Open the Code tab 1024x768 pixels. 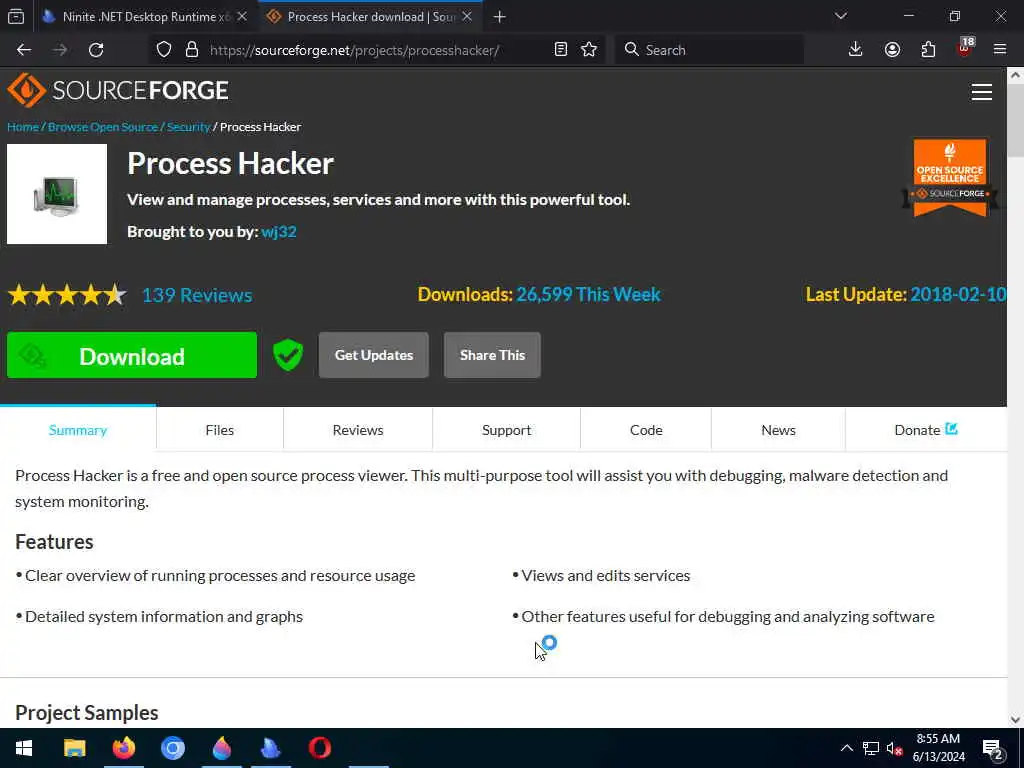click(x=646, y=430)
